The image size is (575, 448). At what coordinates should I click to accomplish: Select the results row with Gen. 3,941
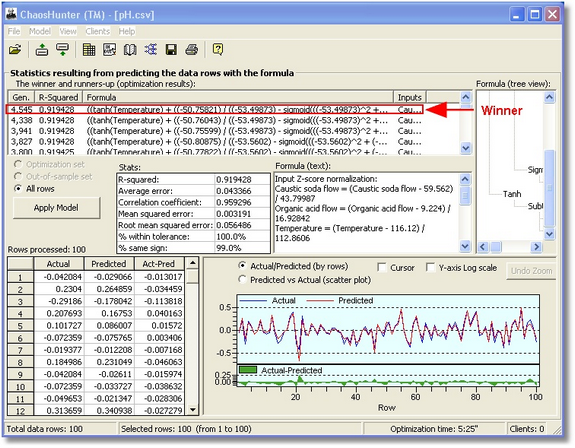point(215,131)
